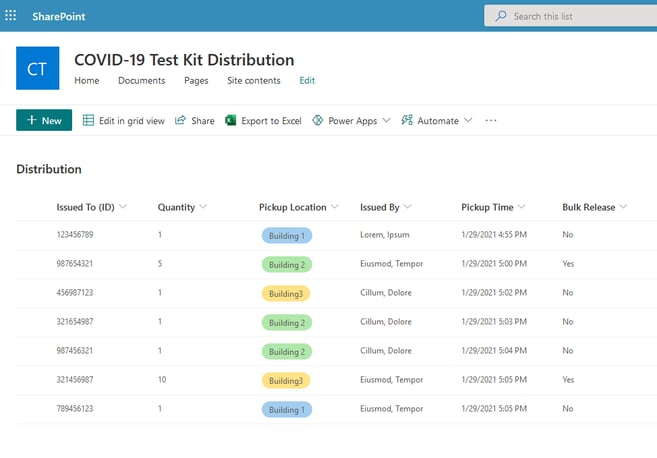Click Eiusmod, Tempor in row 987654321
The height and width of the screenshot is (458, 657).
[x=391, y=264]
